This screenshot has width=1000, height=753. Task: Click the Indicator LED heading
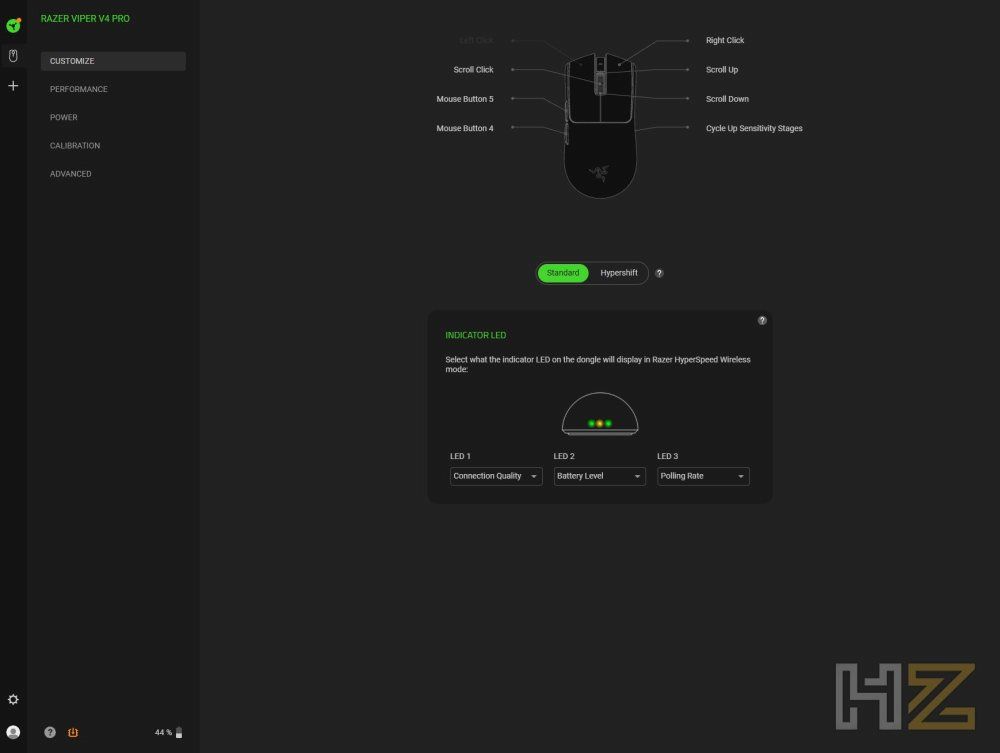pyautogui.click(x=475, y=335)
